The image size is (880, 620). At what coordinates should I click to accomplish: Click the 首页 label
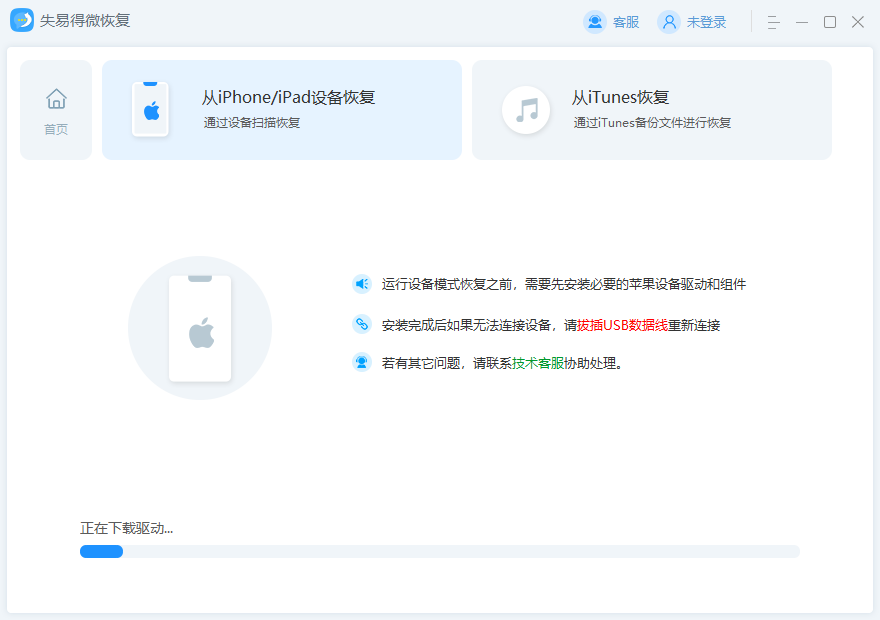click(56, 129)
